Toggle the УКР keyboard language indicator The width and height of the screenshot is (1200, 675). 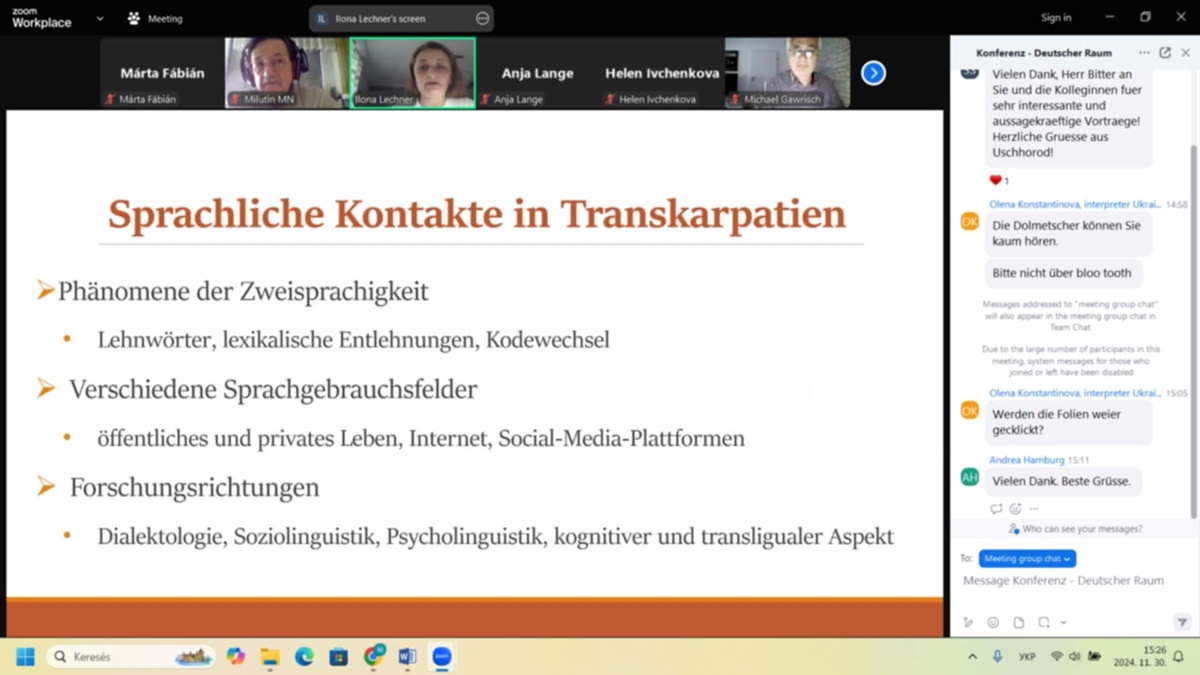click(1026, 657)
